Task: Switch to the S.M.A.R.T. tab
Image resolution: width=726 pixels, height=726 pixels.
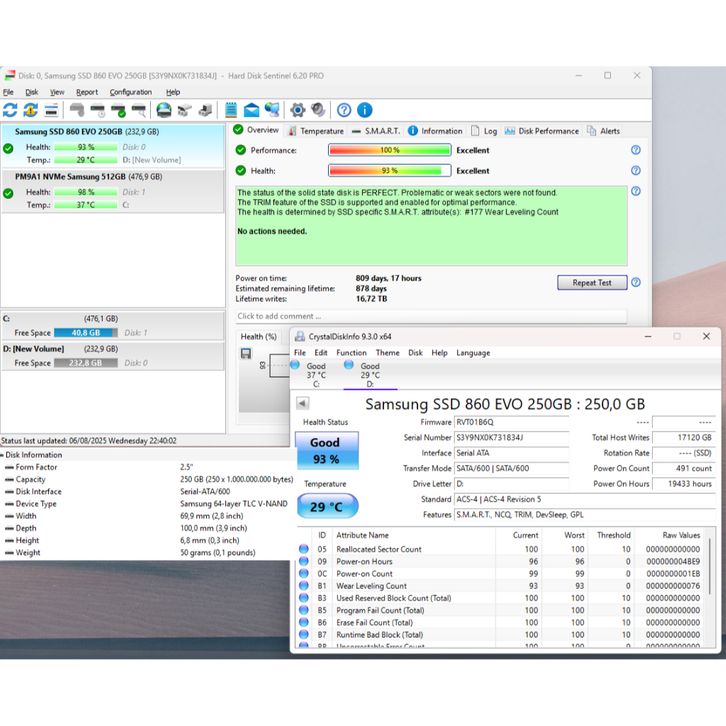Action: point(376,131)
